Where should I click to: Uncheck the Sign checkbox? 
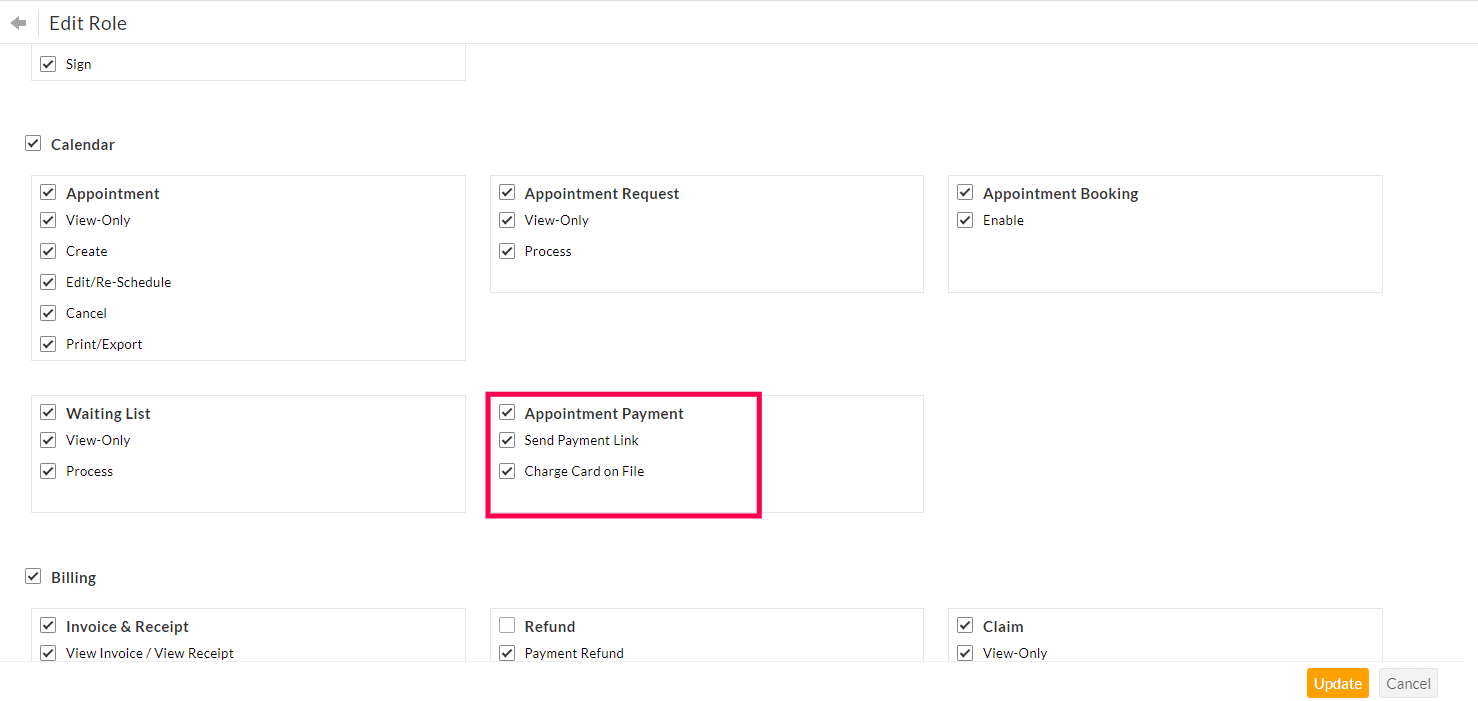pyautogui.click(x=48, y=64)
